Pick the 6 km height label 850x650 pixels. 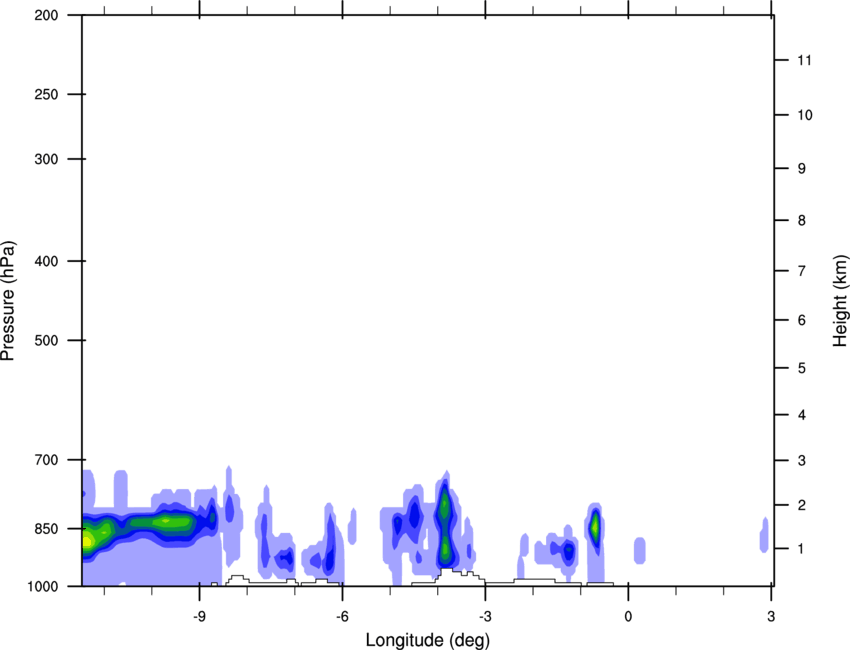coord(802,320)
